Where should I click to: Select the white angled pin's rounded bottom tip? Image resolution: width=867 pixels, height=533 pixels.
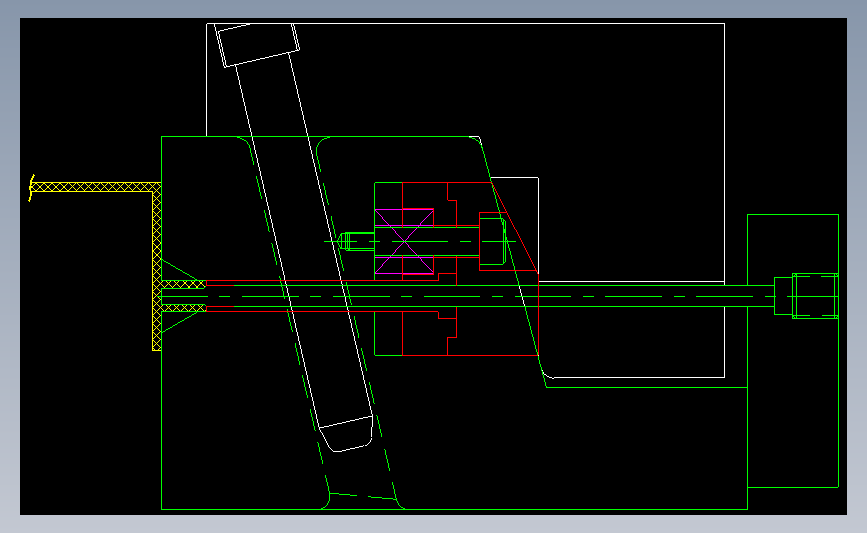[x=347, y=434]
